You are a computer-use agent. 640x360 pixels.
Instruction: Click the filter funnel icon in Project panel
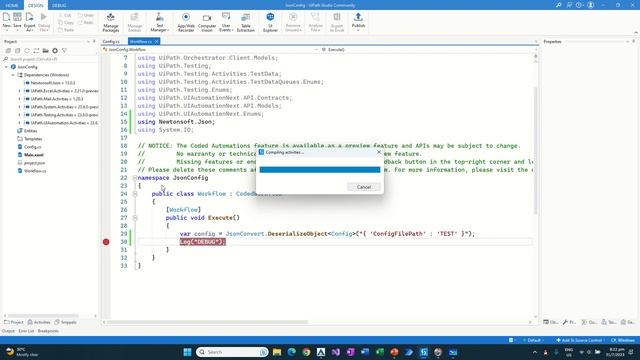(x=64, y=51)
